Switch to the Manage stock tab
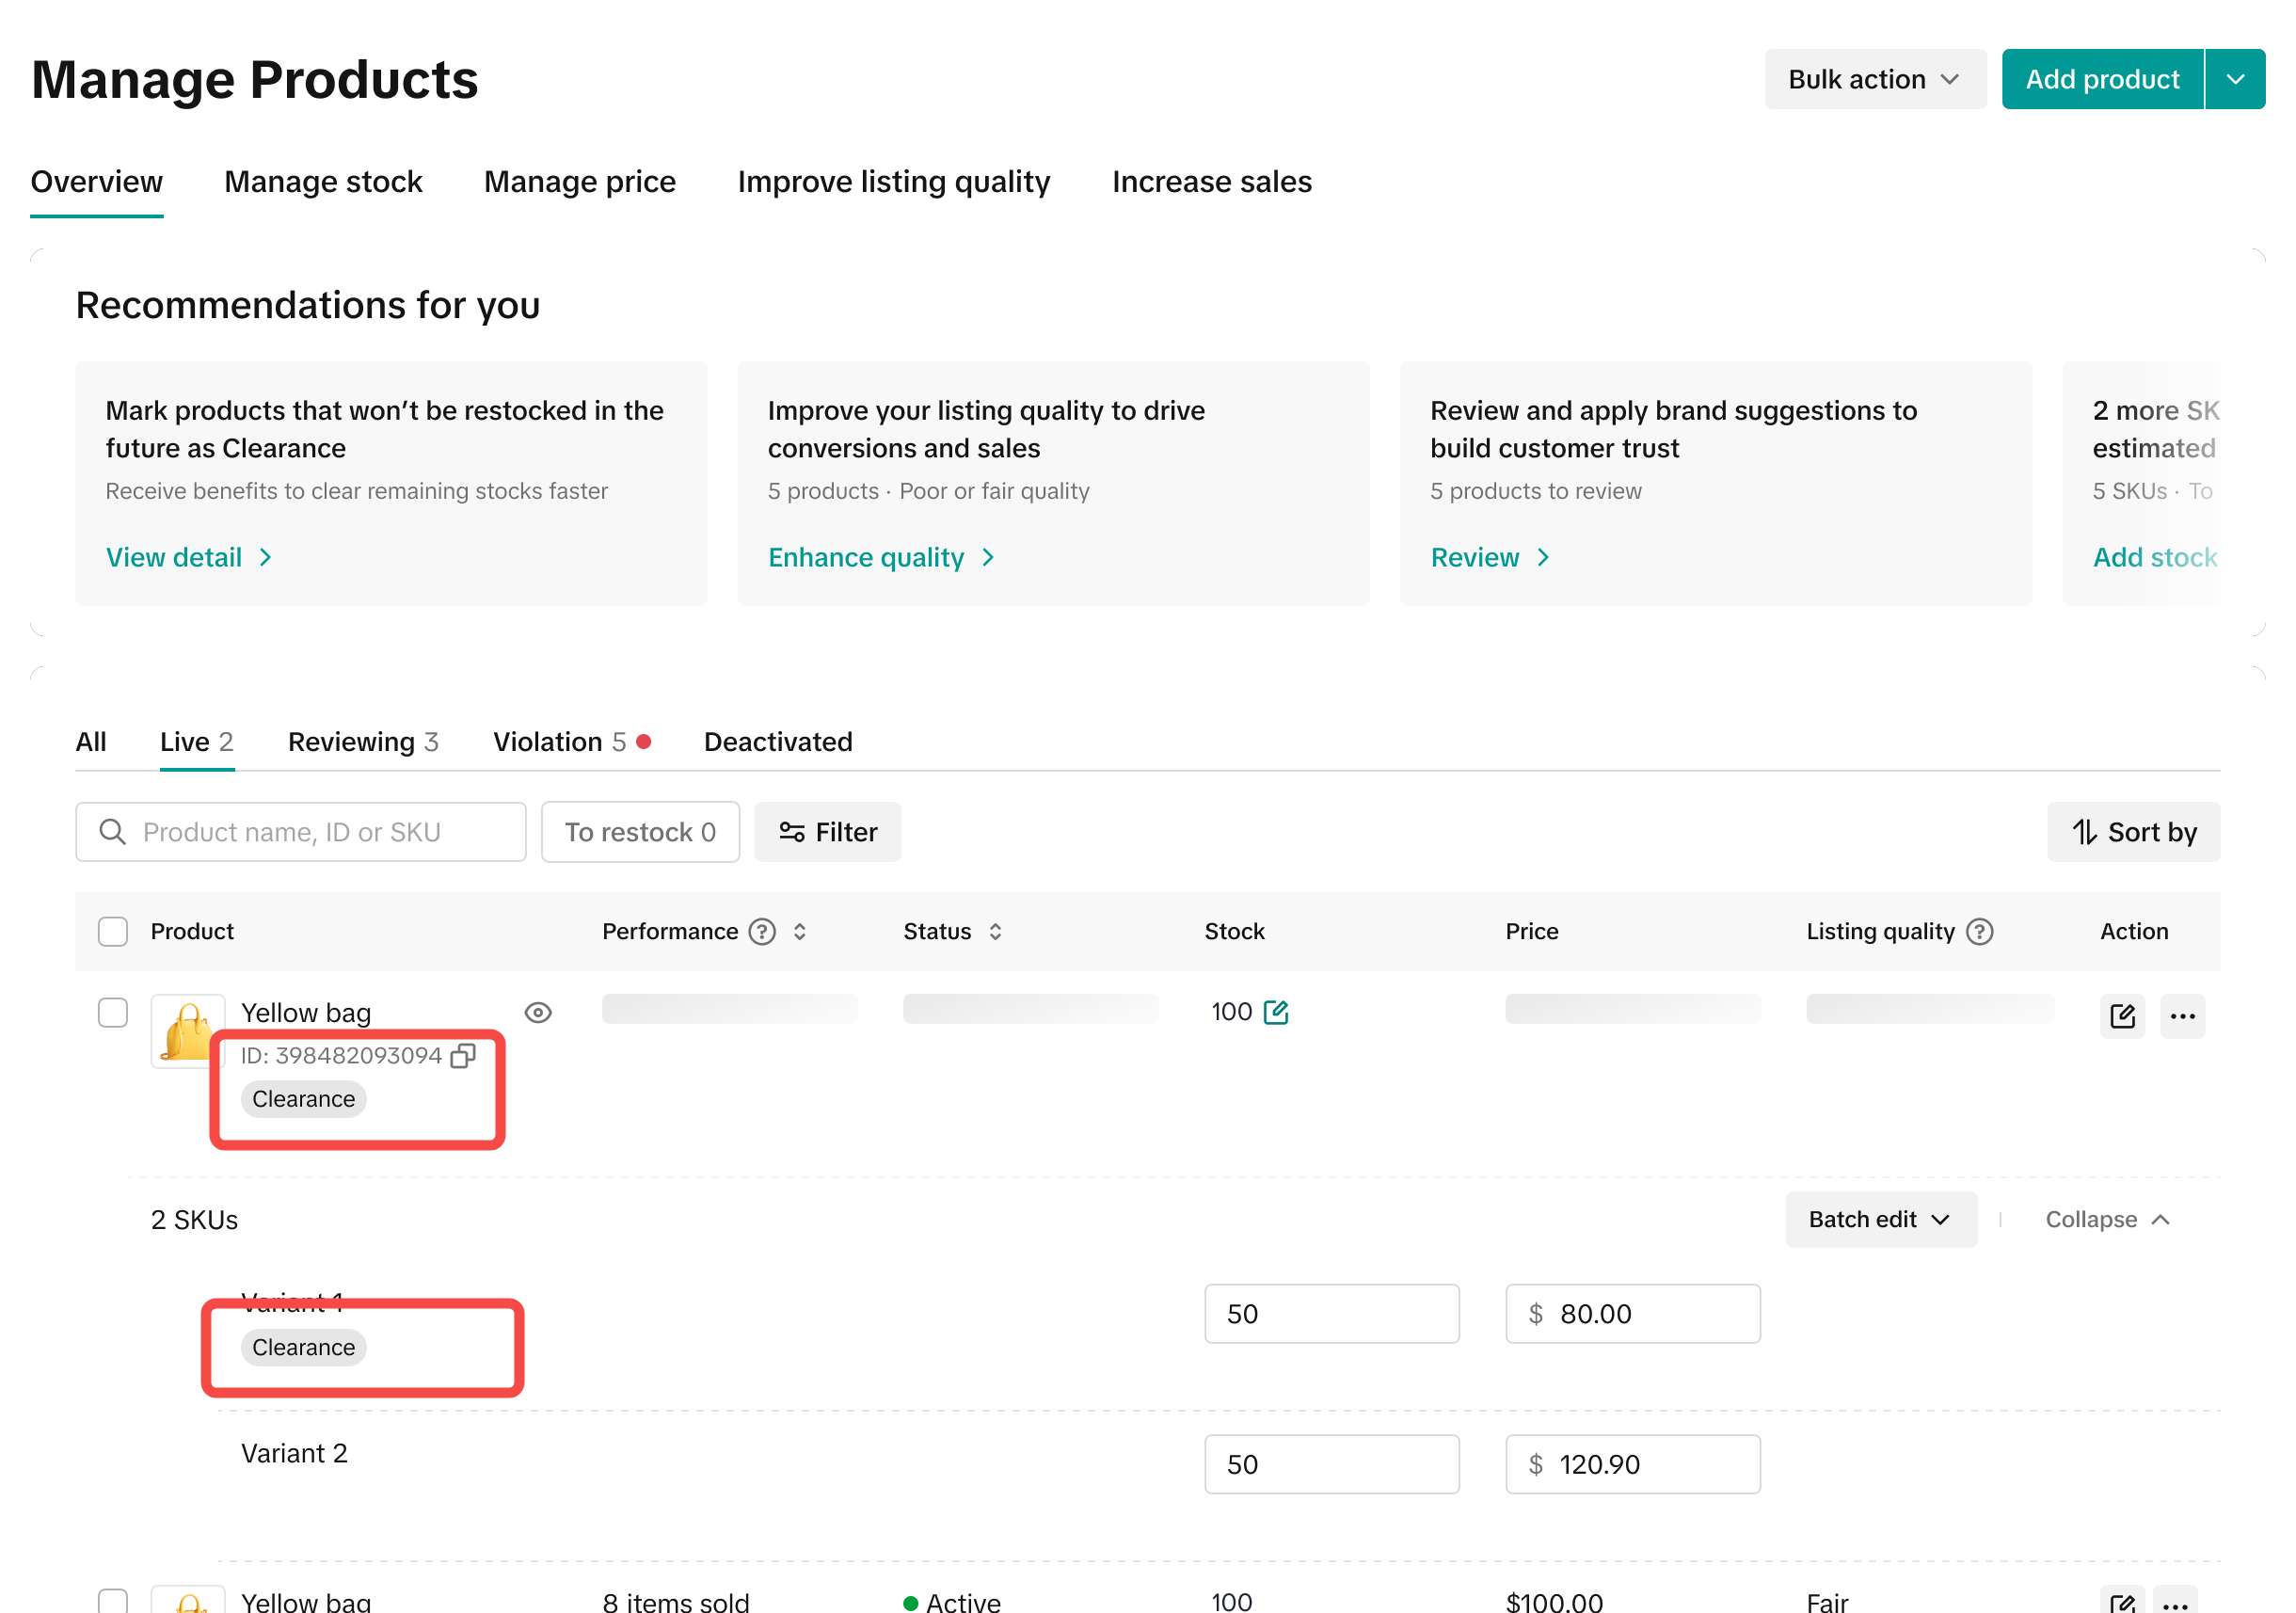 323,182
